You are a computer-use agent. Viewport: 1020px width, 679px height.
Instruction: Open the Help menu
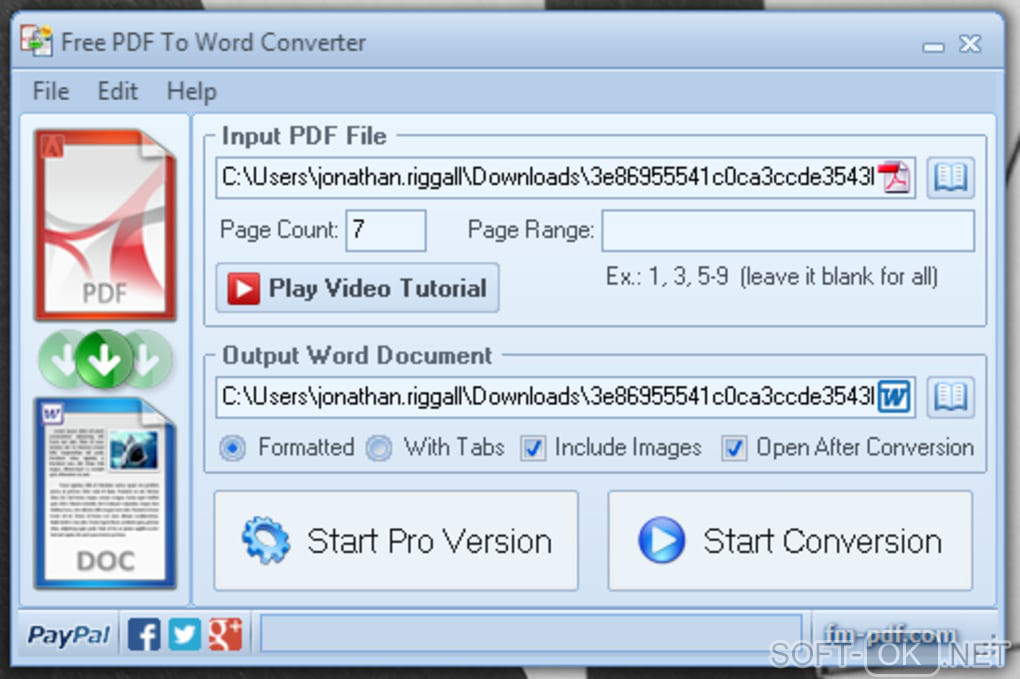click(191, 91)
